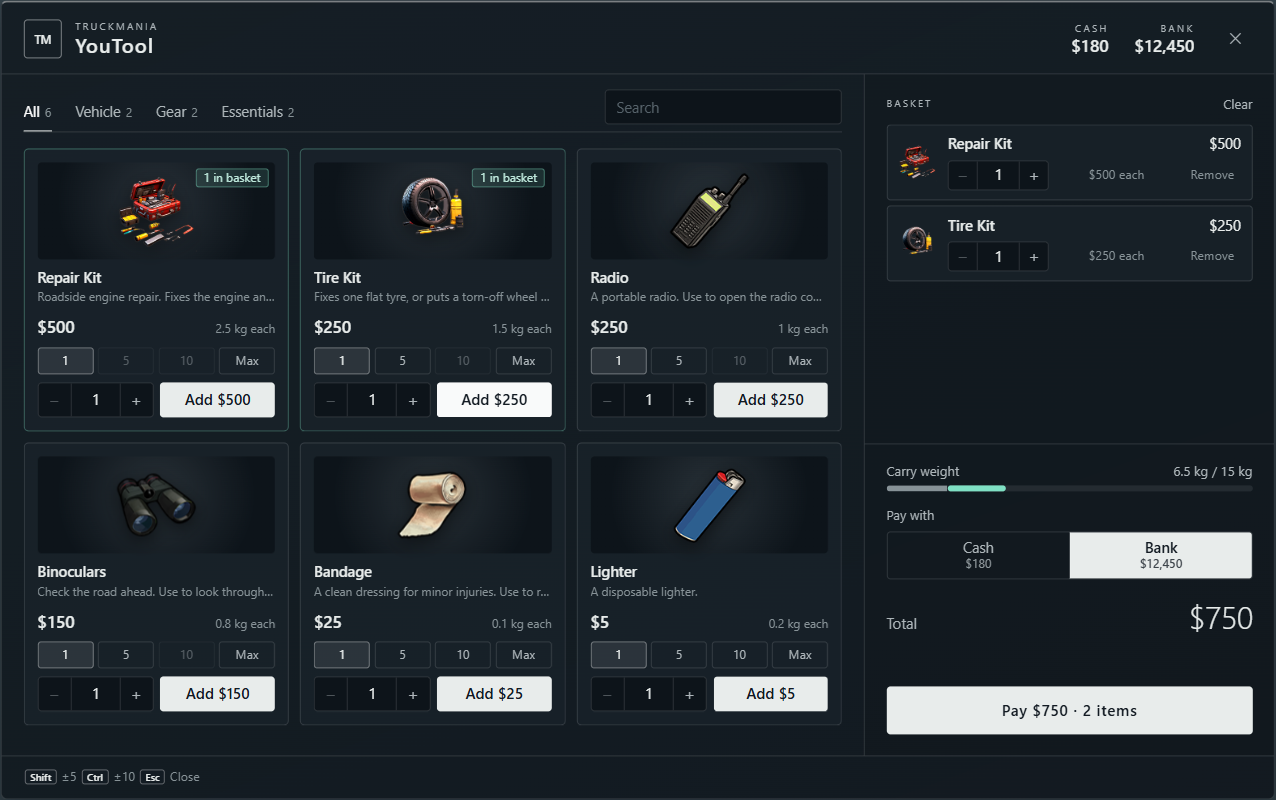Screen dimensions: 1276x800
Task: Increase Lighter quantity with plus
Action: (x=689, y=694)
